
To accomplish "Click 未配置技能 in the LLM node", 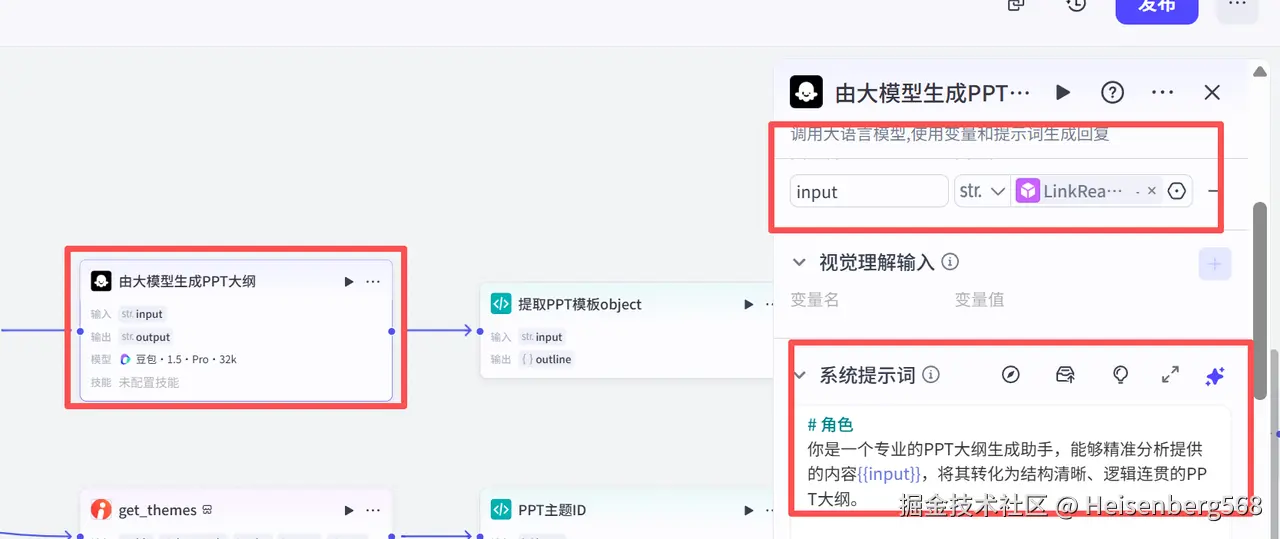I will click(x=149, y=382).
